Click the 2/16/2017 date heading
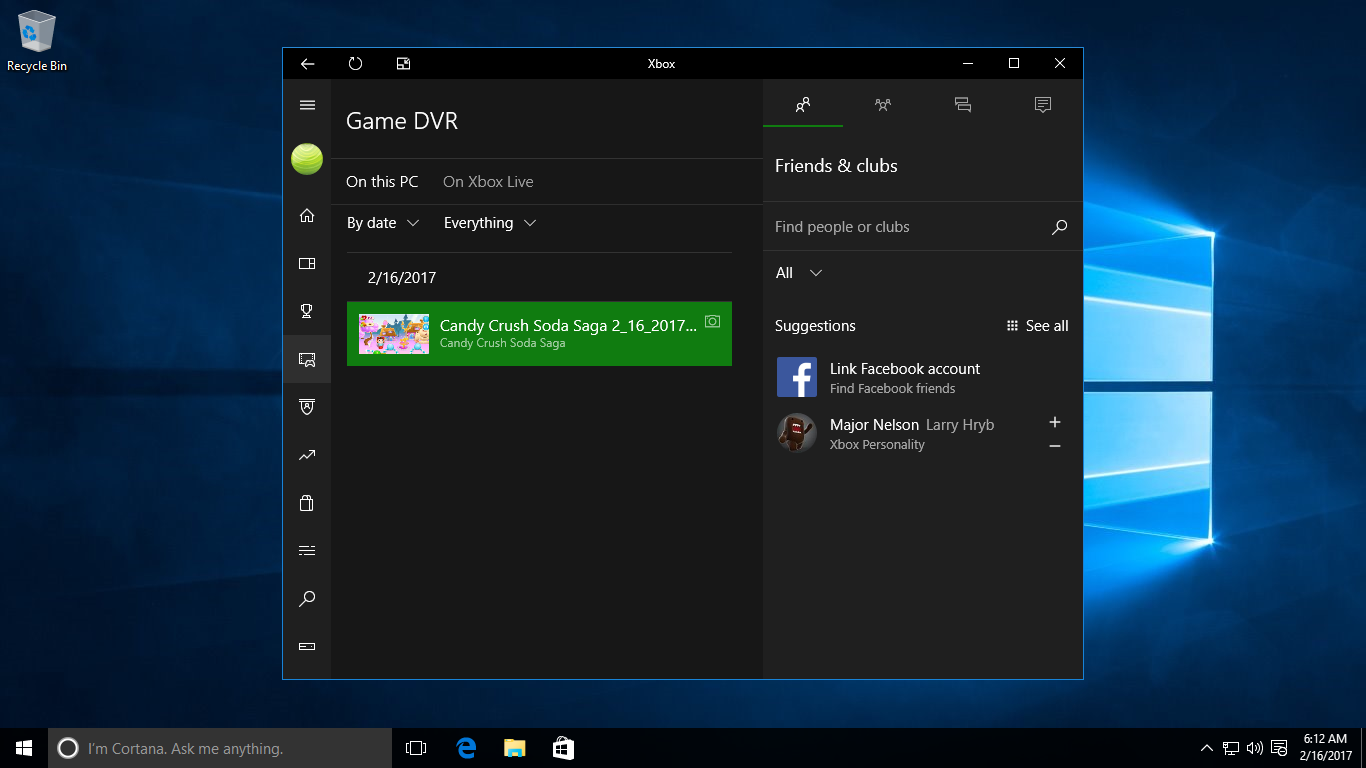The height and width of the screenshot is (768, 1366). point(402,278)
